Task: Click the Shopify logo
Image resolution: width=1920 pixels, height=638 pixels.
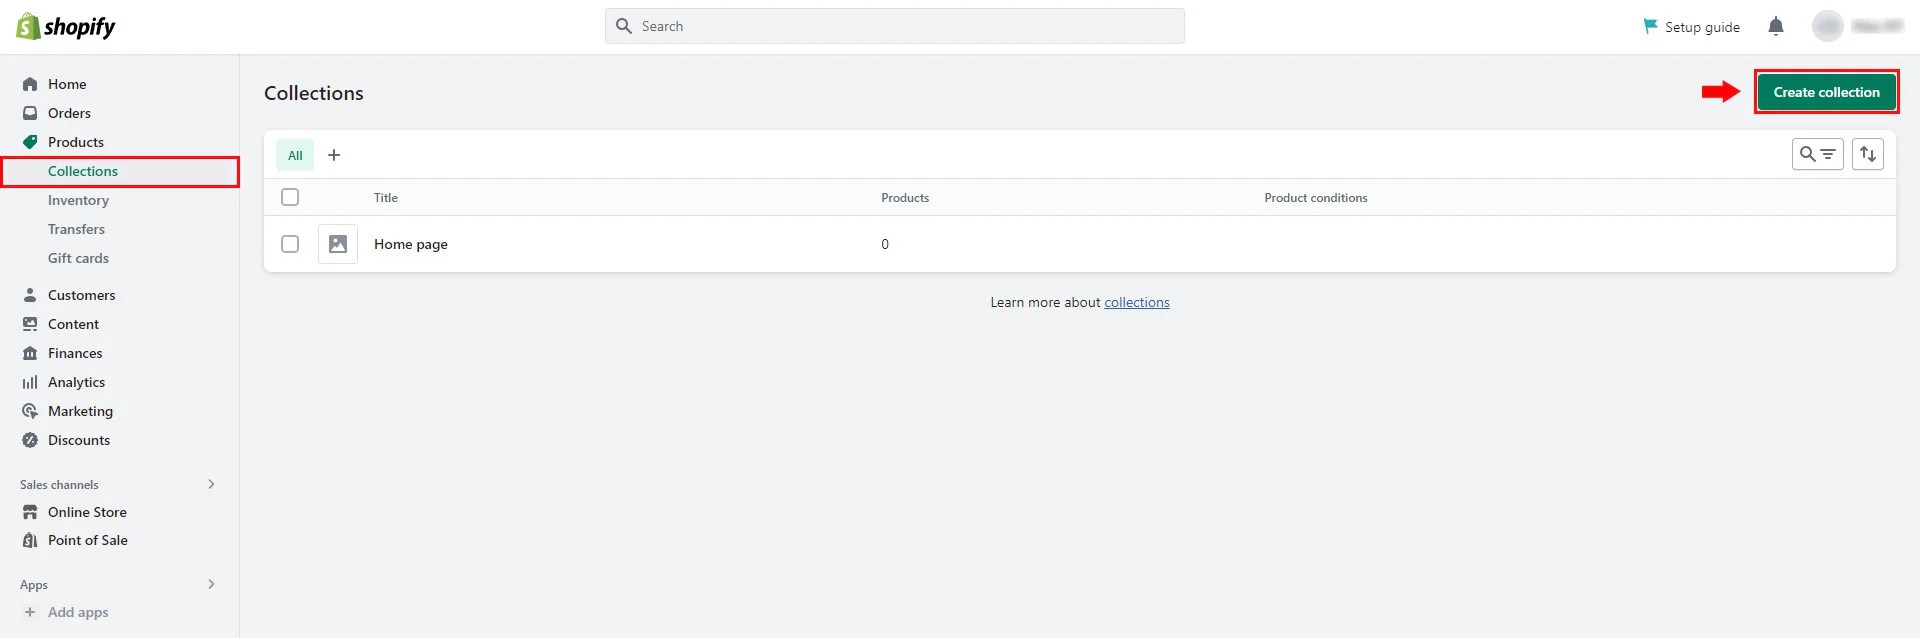Action: click(x=66, y=27)
